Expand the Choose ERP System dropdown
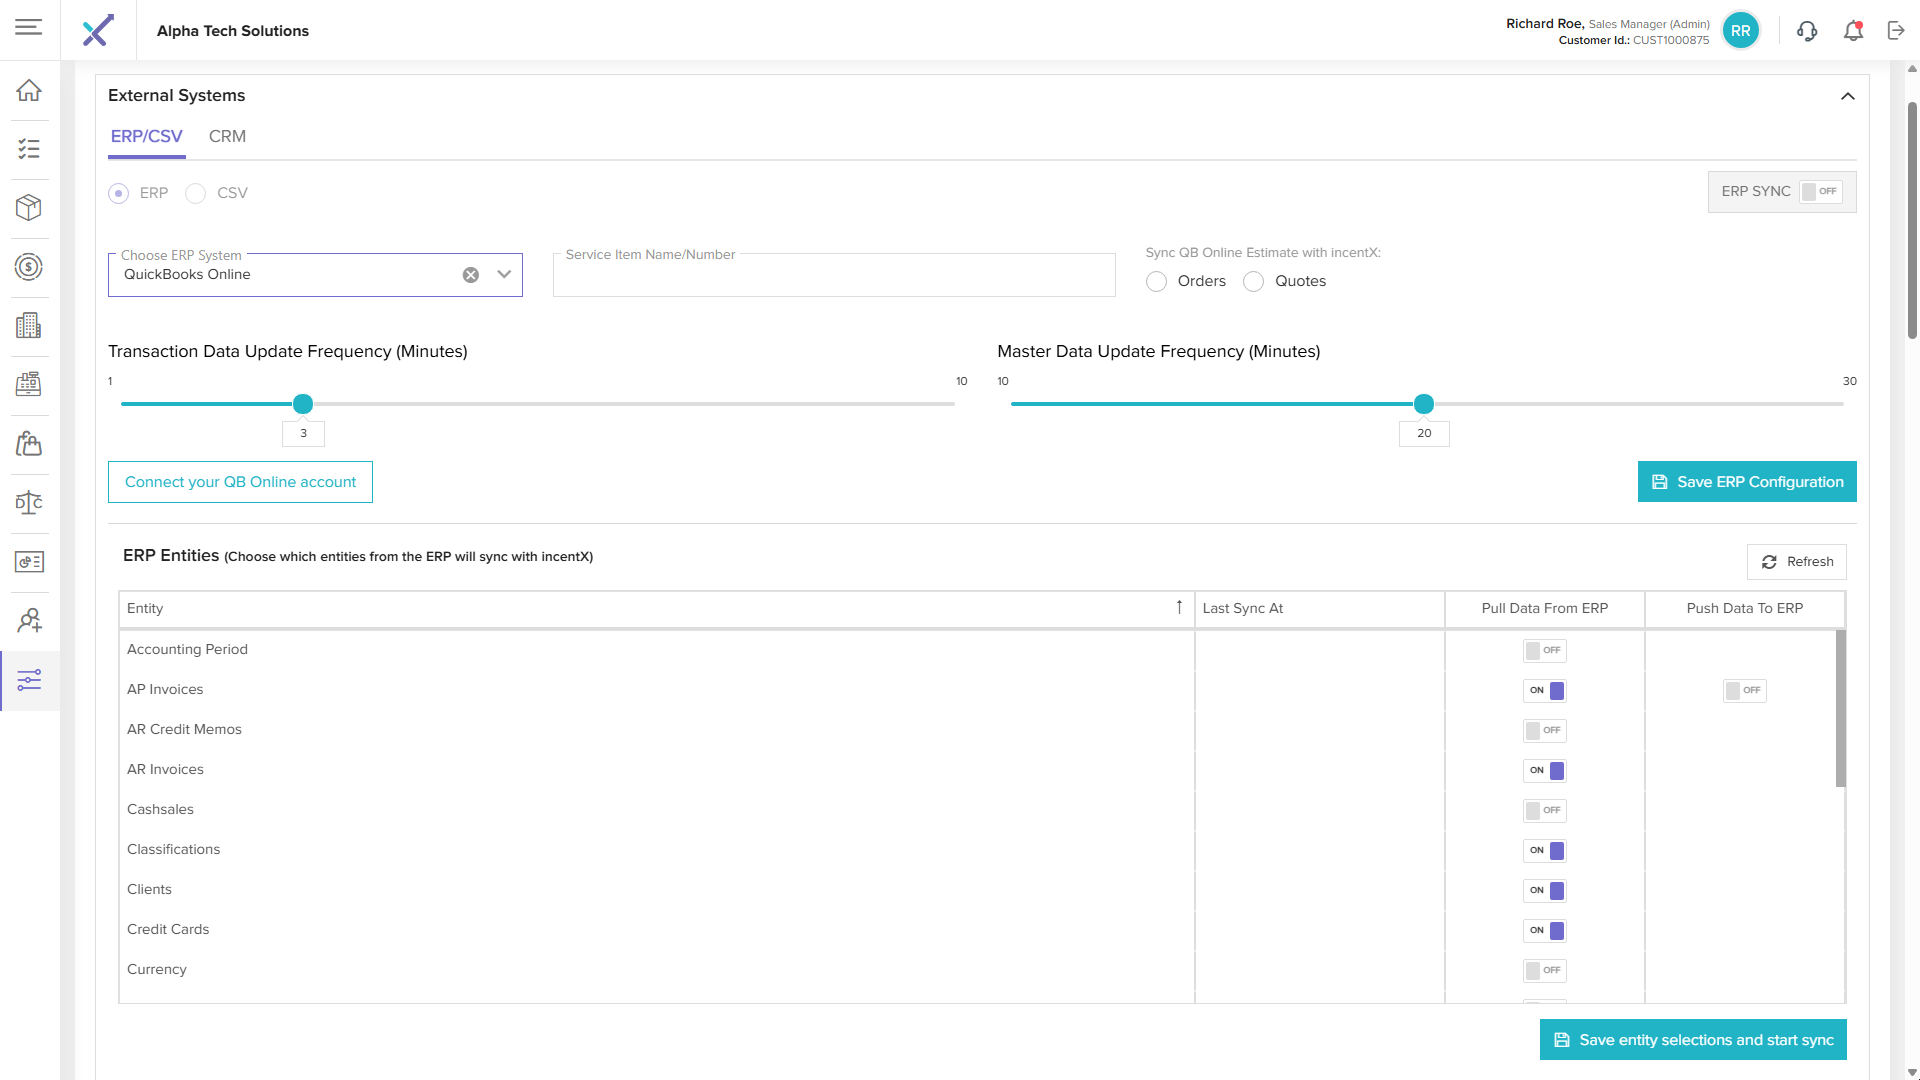This screenshot has height=1080, width=1920. [504, 275]
